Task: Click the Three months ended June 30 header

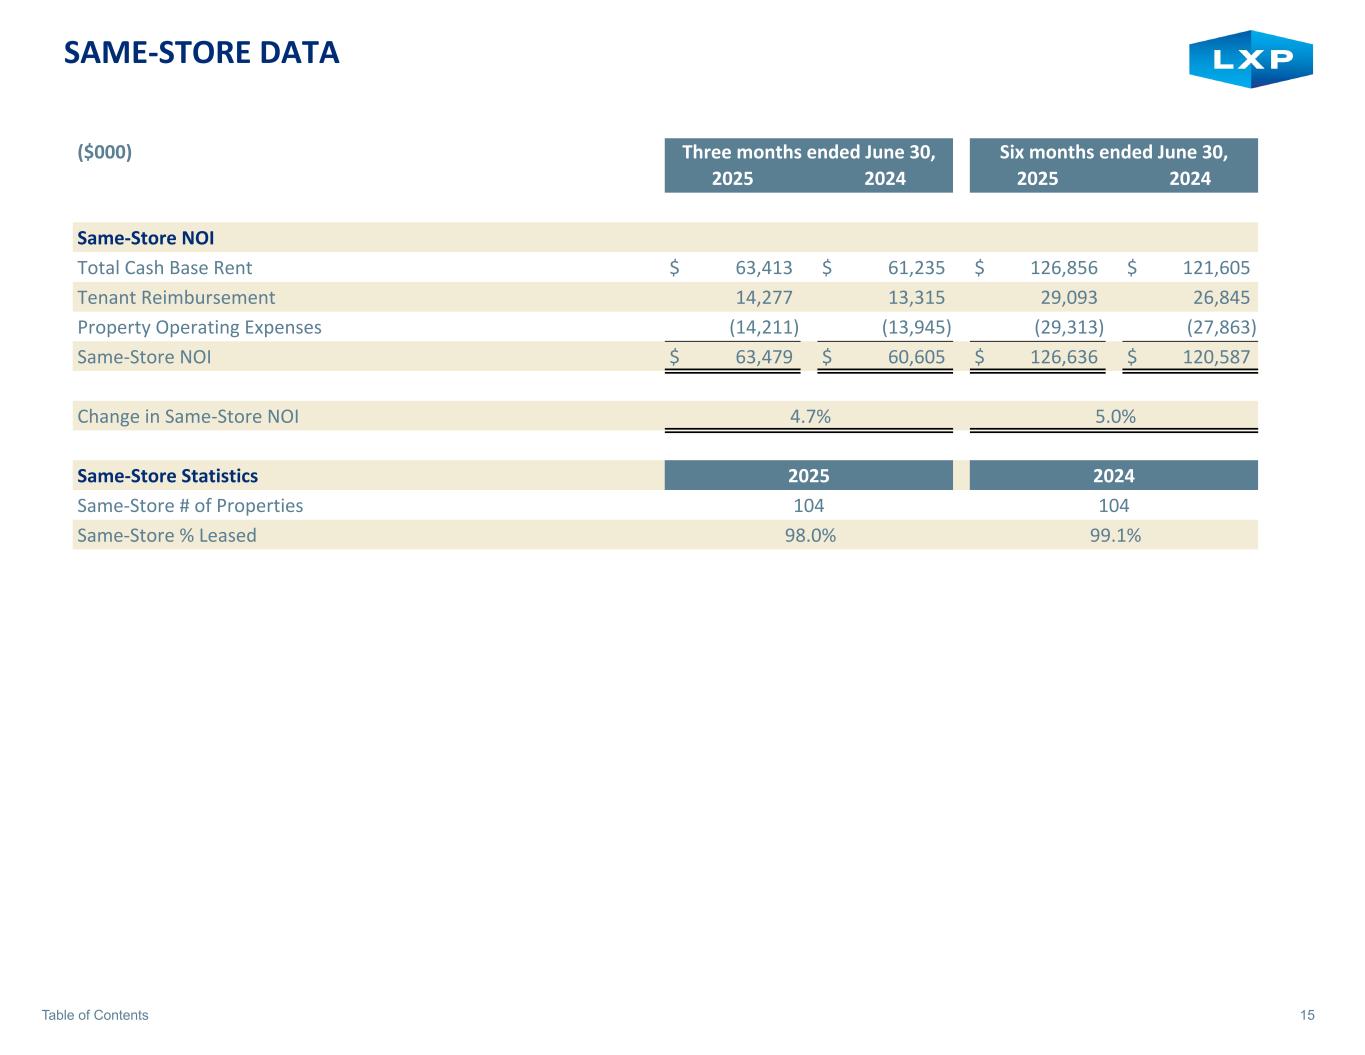Action: 808,152
